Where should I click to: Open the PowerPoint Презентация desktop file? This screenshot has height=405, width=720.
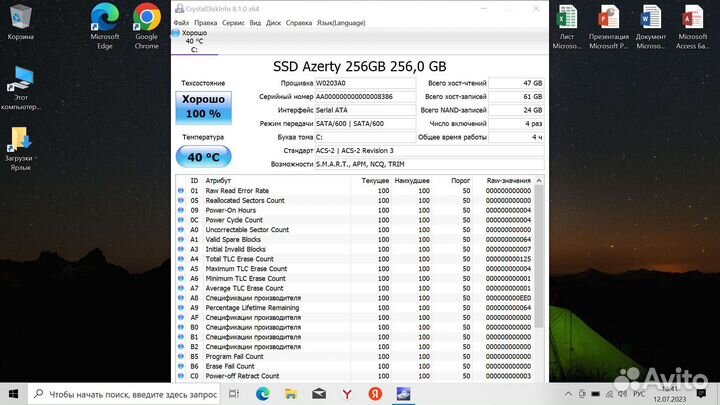[609, 27]
